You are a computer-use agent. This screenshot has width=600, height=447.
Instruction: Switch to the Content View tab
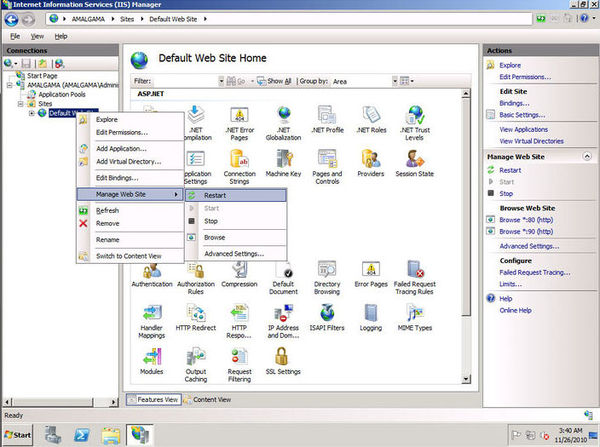pyautogui.click(x=207, y=400)
